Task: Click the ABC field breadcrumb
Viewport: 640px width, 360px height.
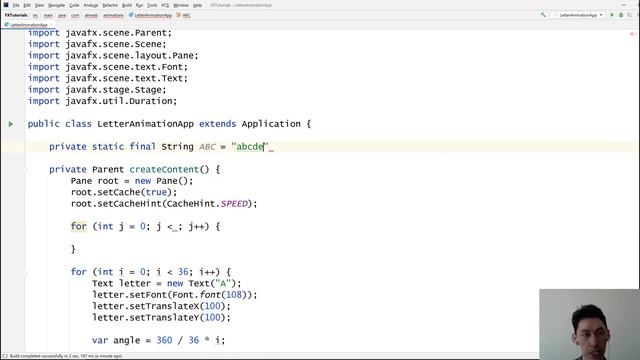Action: pos(184,15)
